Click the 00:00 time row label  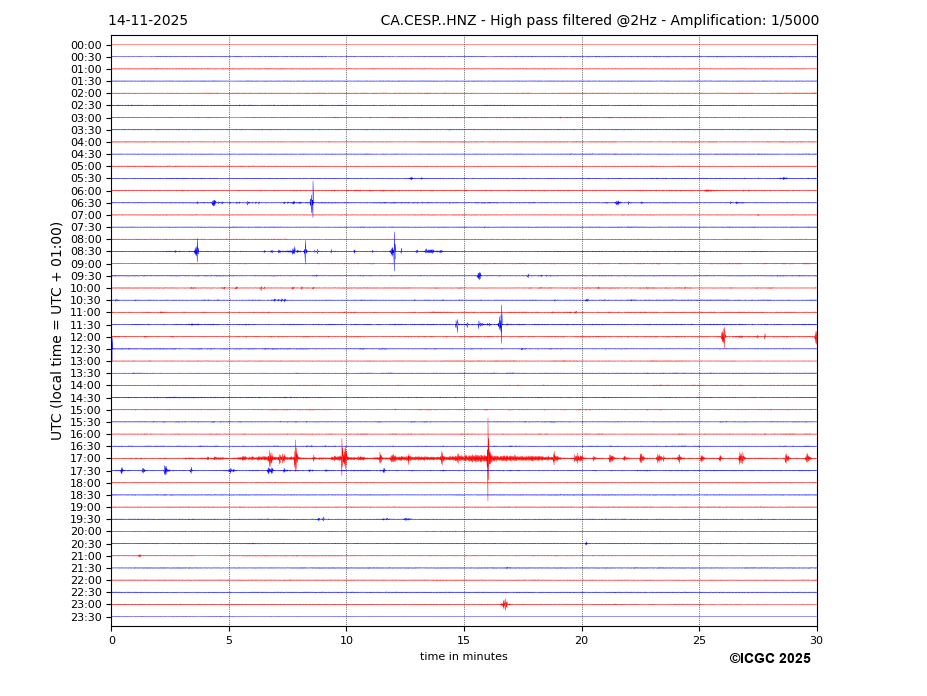point(86,45)
